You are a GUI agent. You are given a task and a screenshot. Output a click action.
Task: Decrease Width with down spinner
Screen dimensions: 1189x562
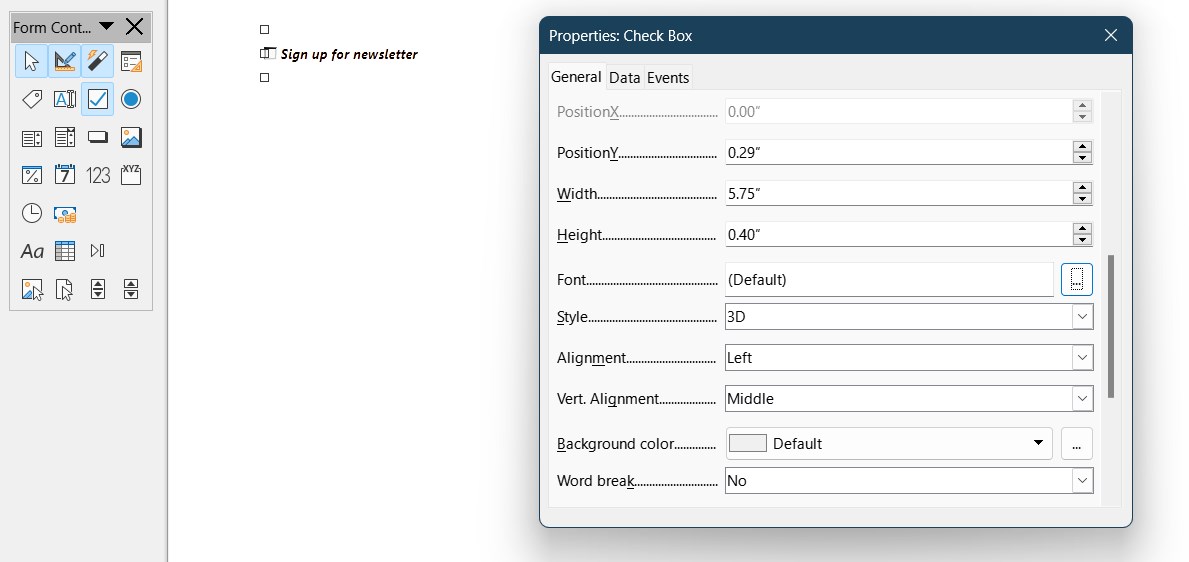click(1082, 199)
